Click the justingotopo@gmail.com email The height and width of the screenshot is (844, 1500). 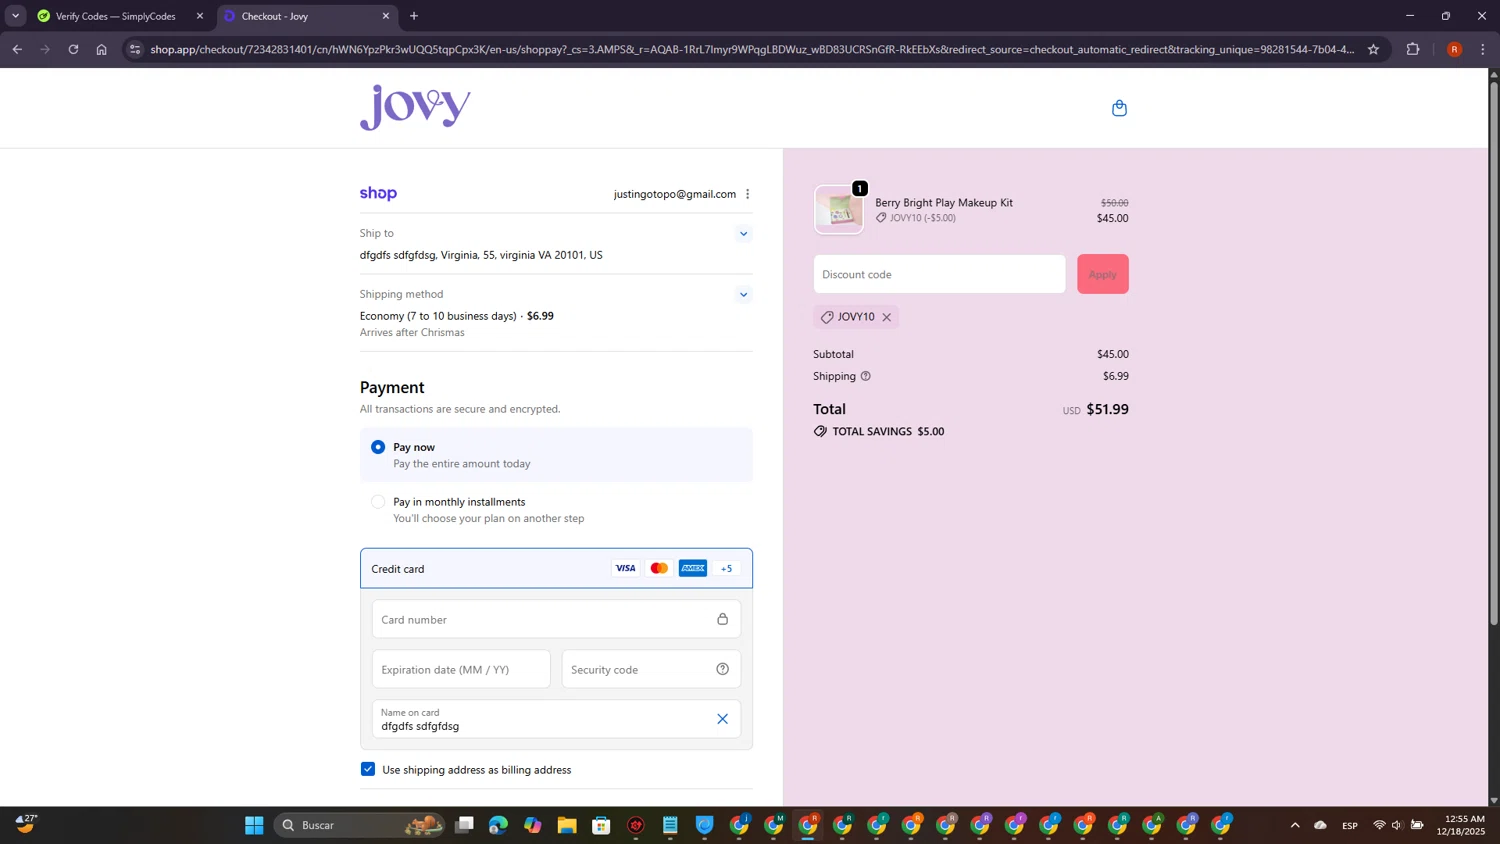675,194
